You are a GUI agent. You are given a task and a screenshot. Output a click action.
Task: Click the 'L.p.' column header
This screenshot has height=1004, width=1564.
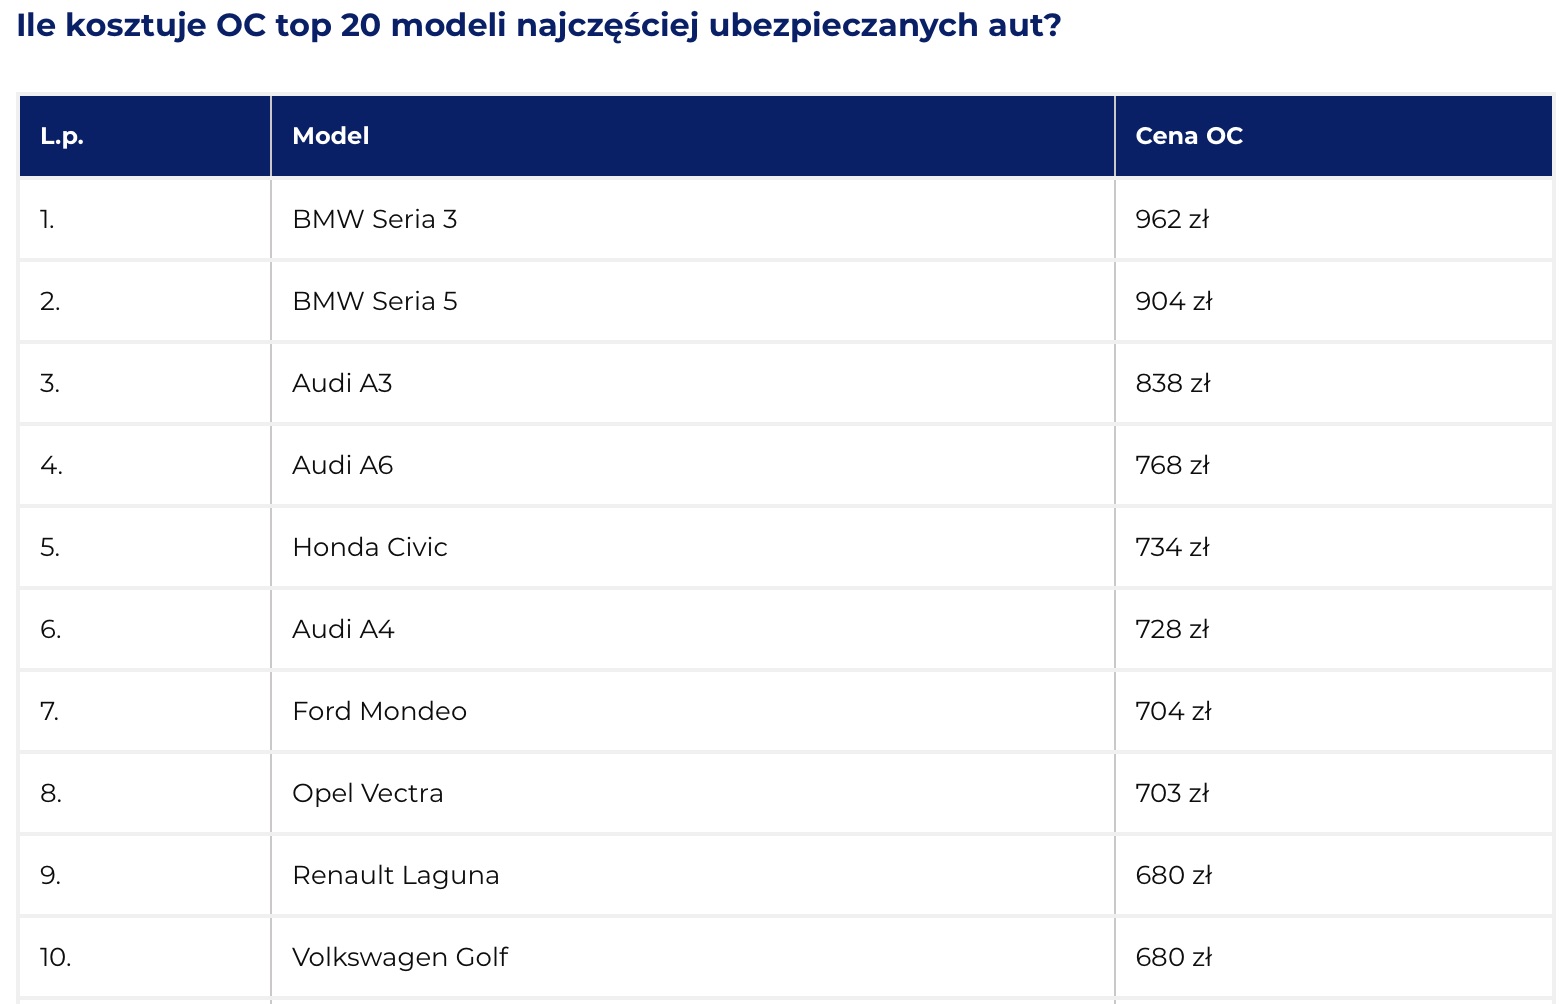pyautogui.click(x=145, y=136)
